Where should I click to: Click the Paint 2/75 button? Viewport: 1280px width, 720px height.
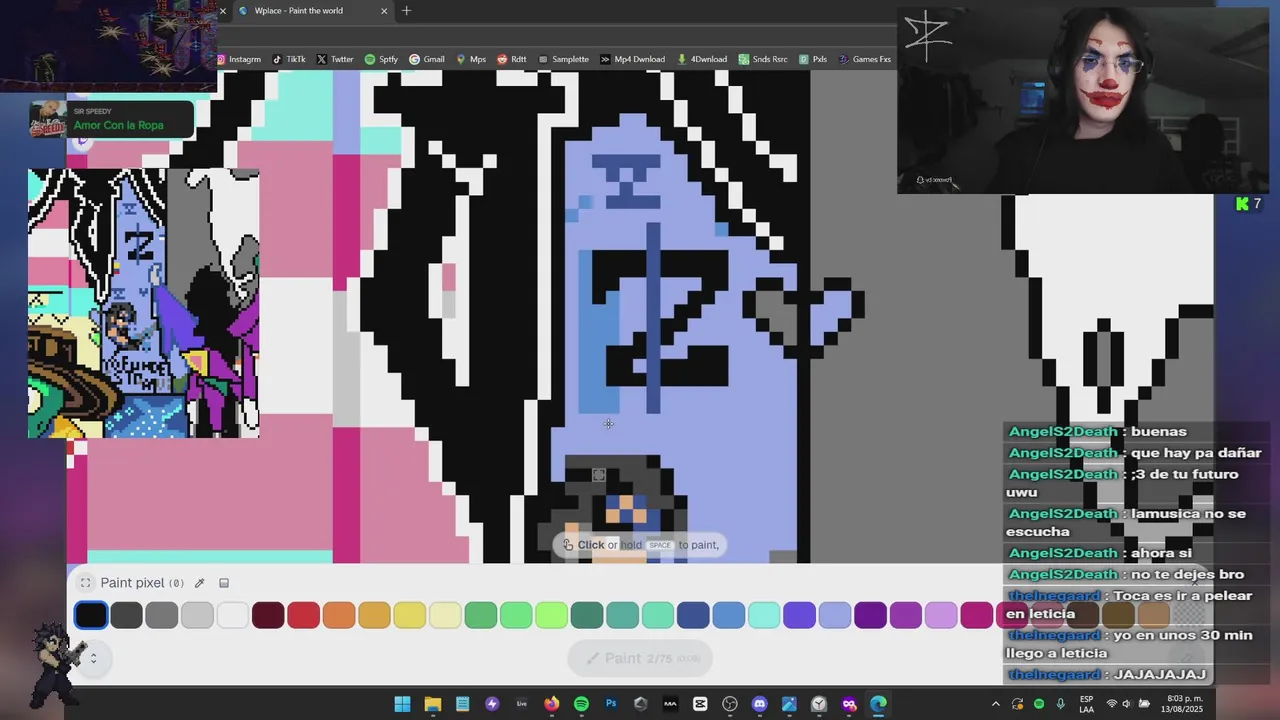pos(640,658)
